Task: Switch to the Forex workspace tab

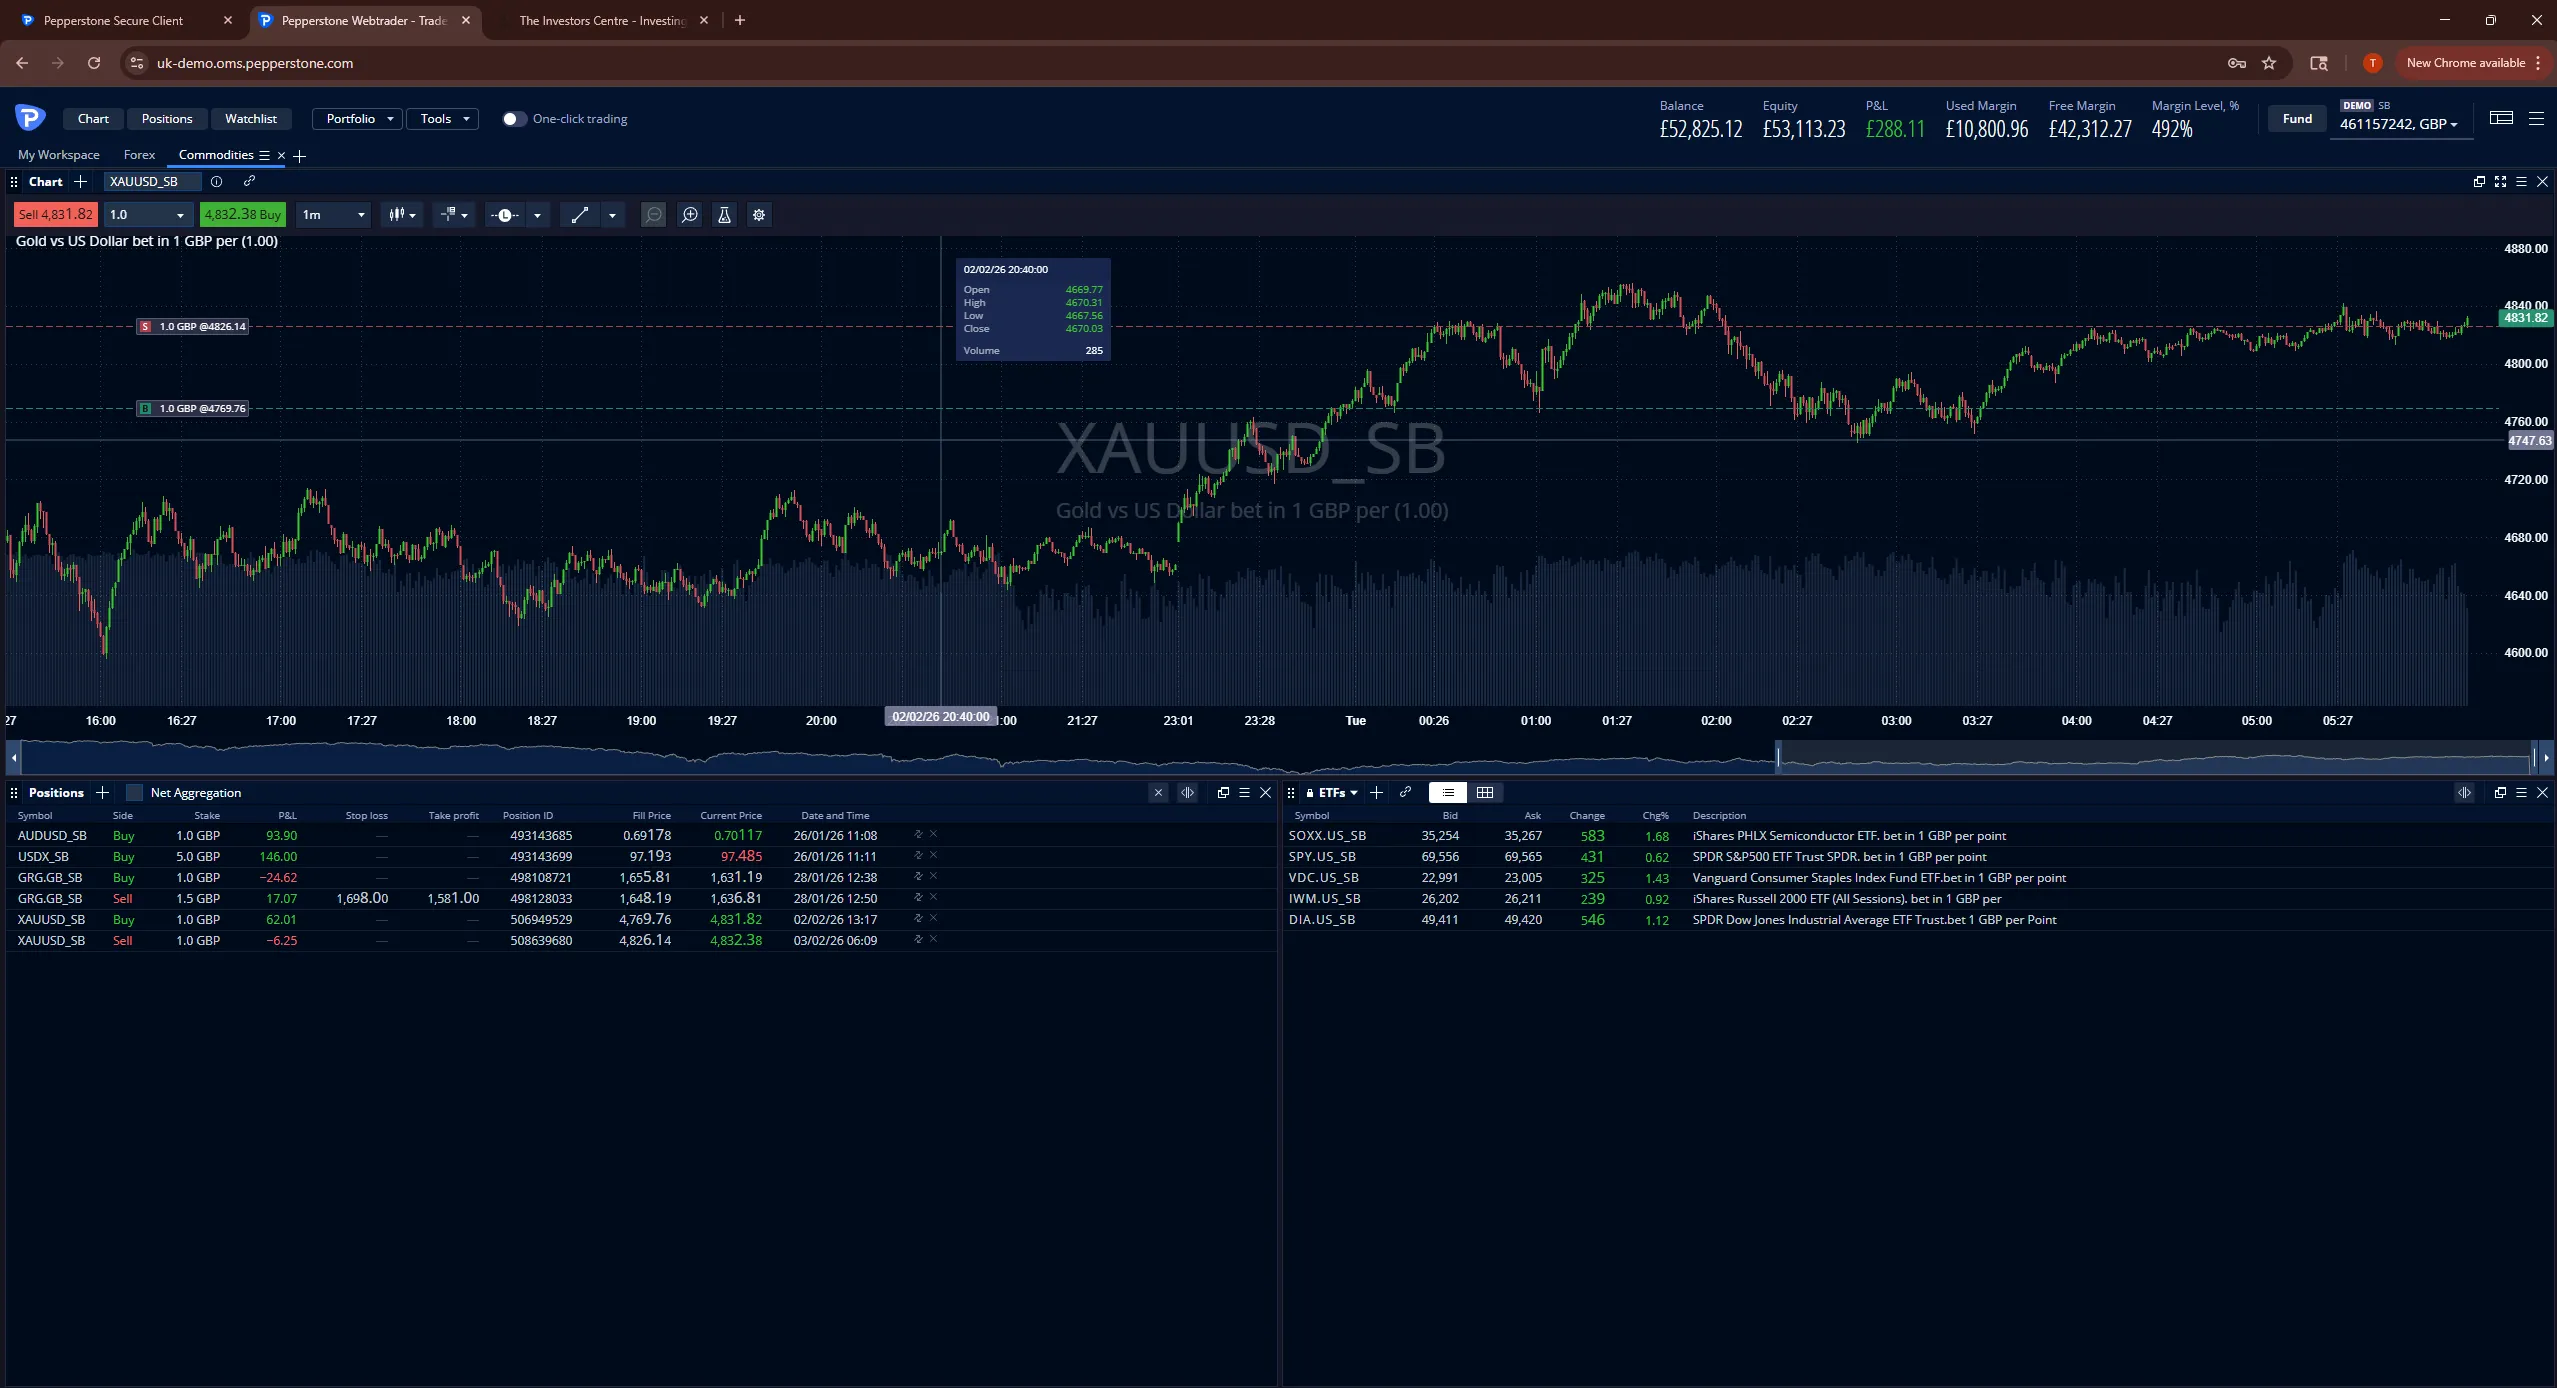Action: (139, 155)
